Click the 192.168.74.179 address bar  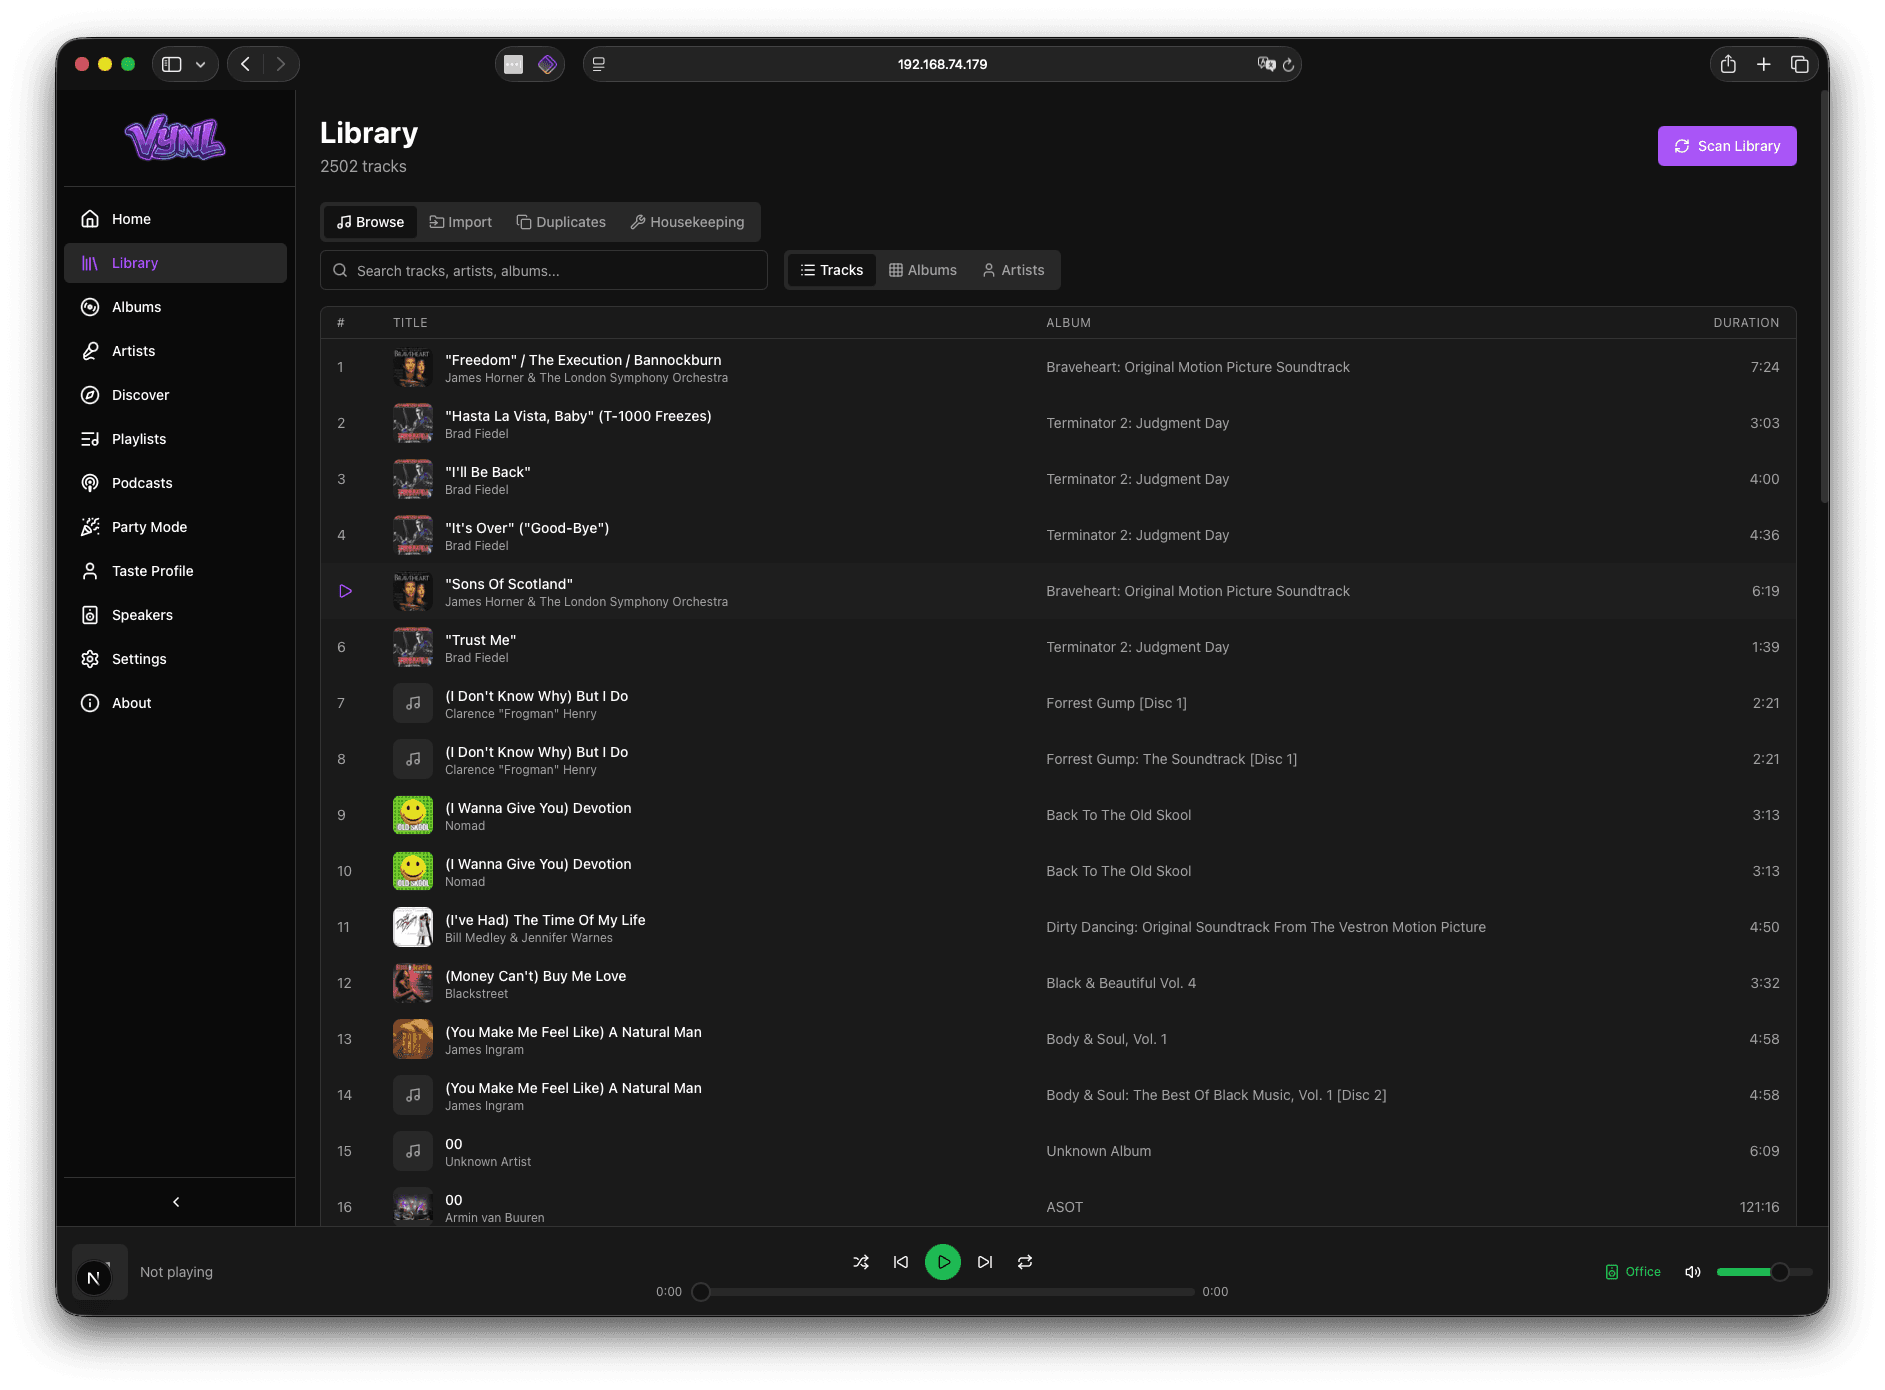pos(942,64)
